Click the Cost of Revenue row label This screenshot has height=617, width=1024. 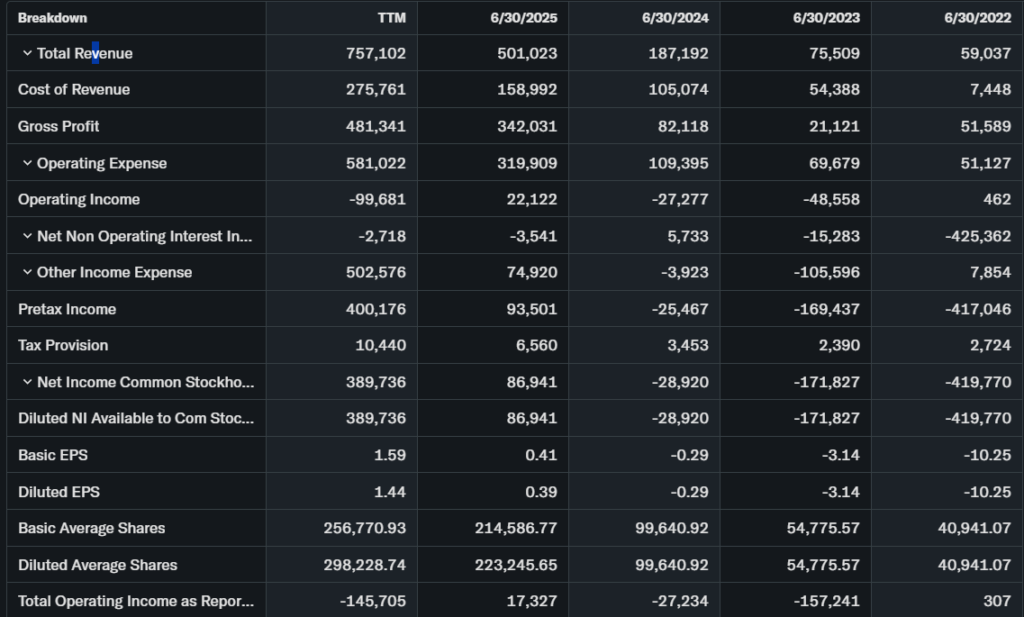[74, 90]
